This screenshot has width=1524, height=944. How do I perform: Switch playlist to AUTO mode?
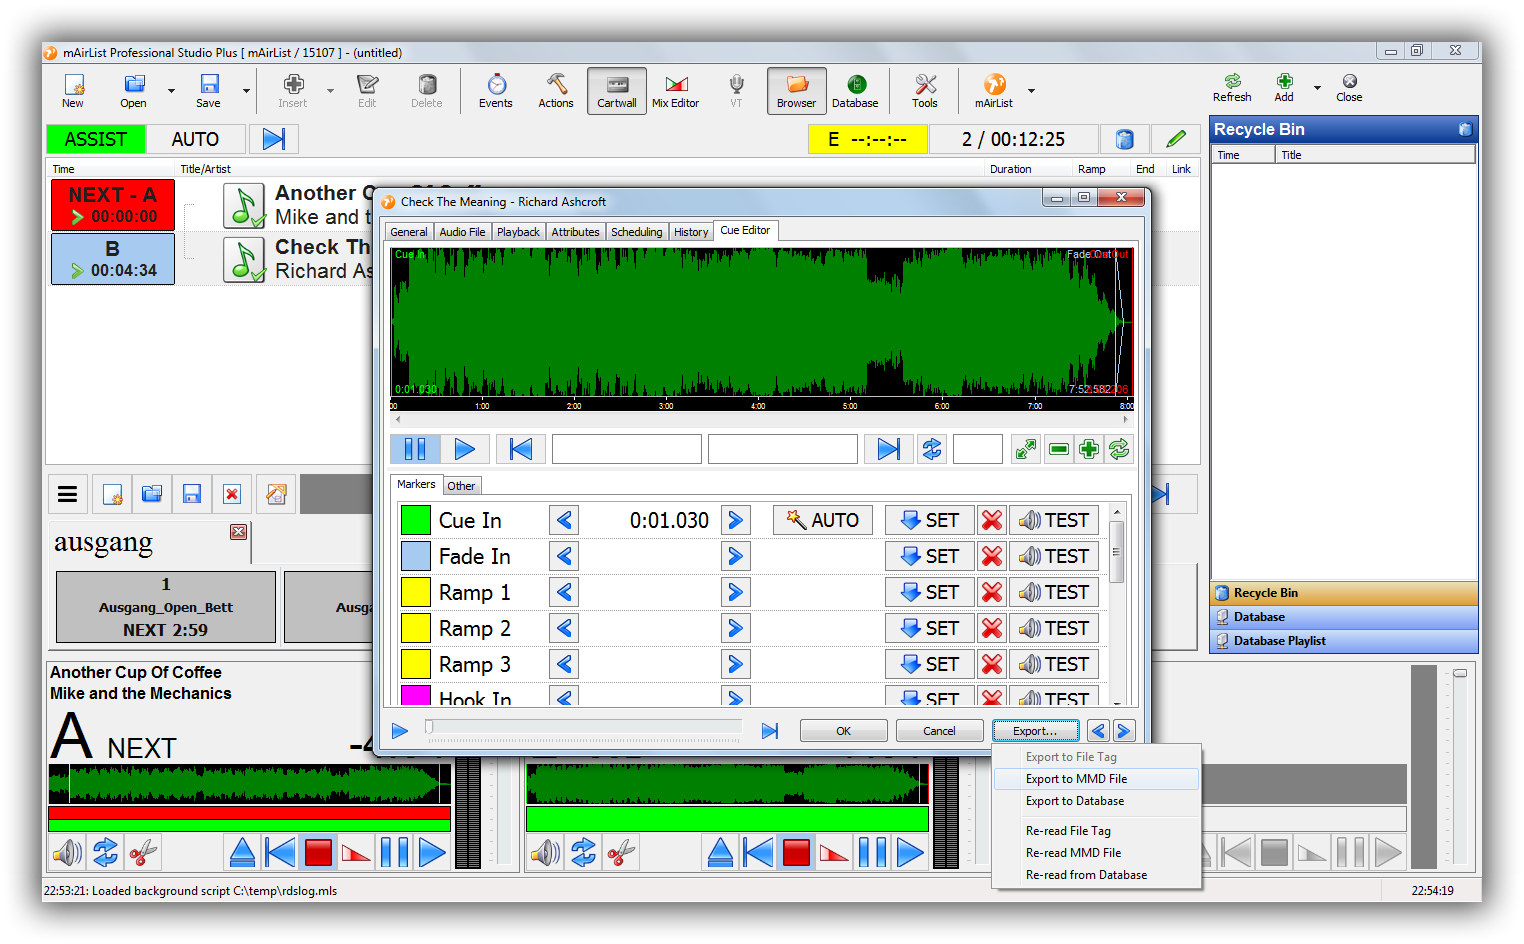195,139
